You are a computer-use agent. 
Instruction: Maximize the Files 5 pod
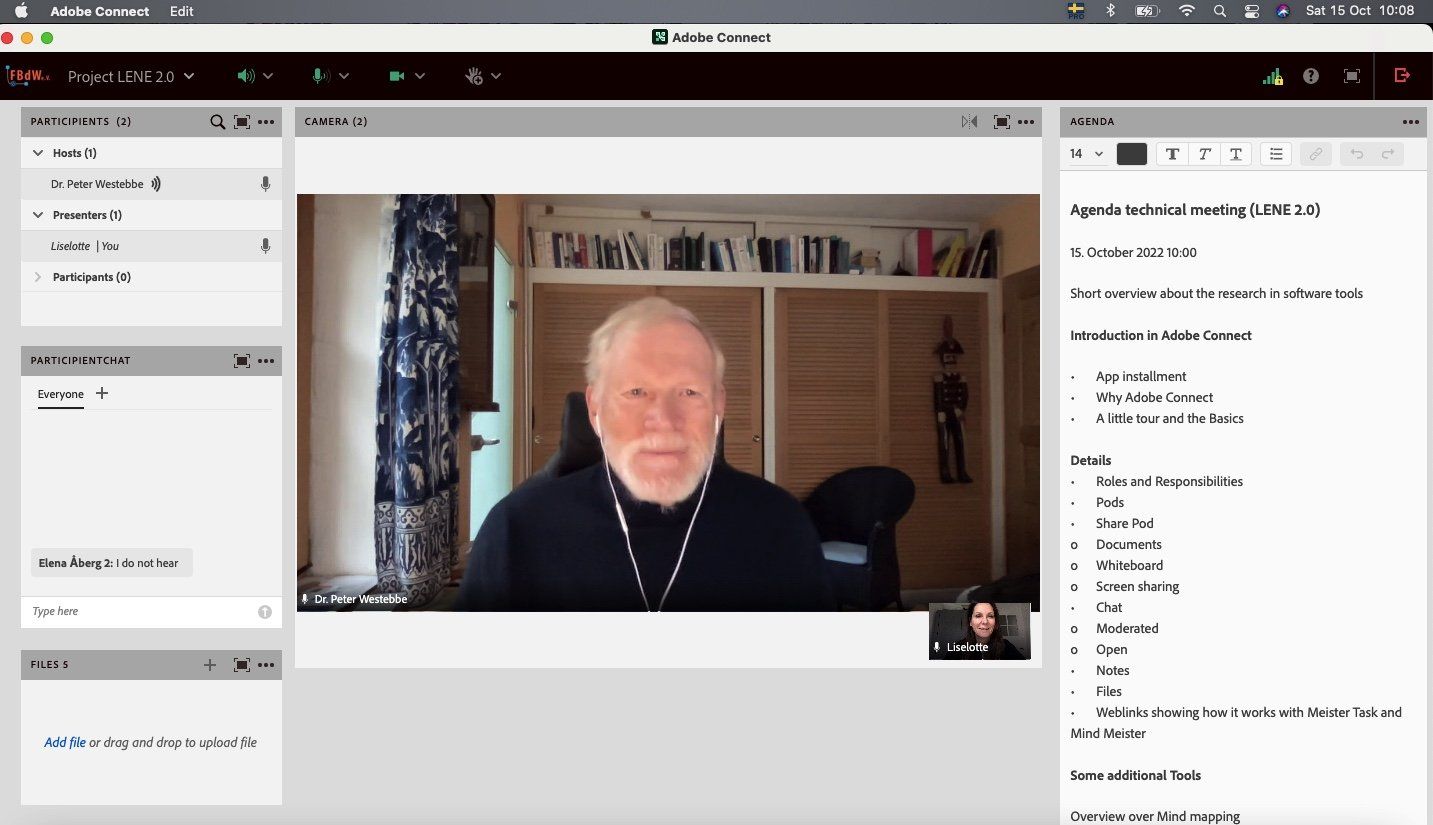coord(242,665)
